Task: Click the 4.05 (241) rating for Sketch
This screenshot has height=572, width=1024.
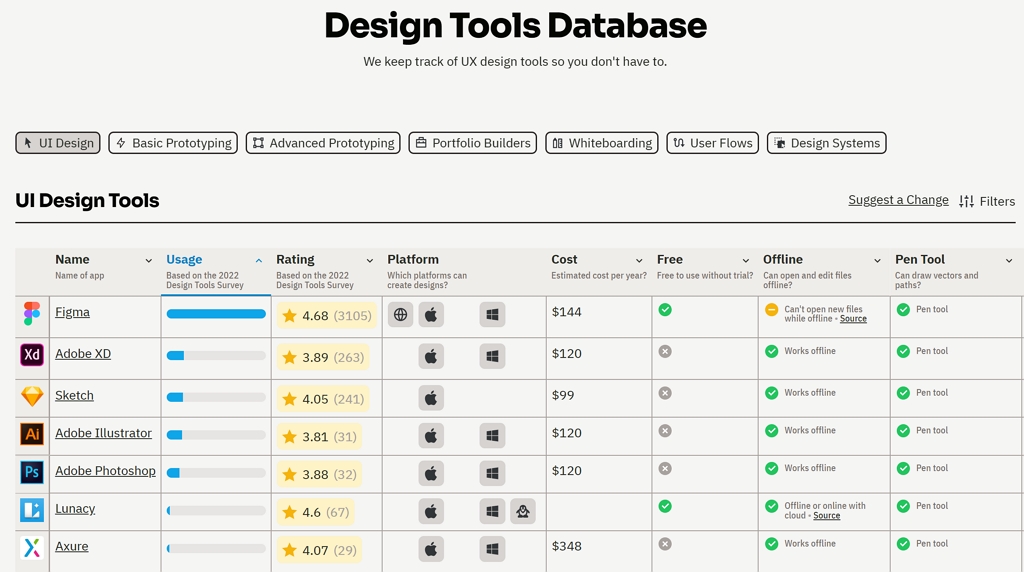Action: [323, 399]
